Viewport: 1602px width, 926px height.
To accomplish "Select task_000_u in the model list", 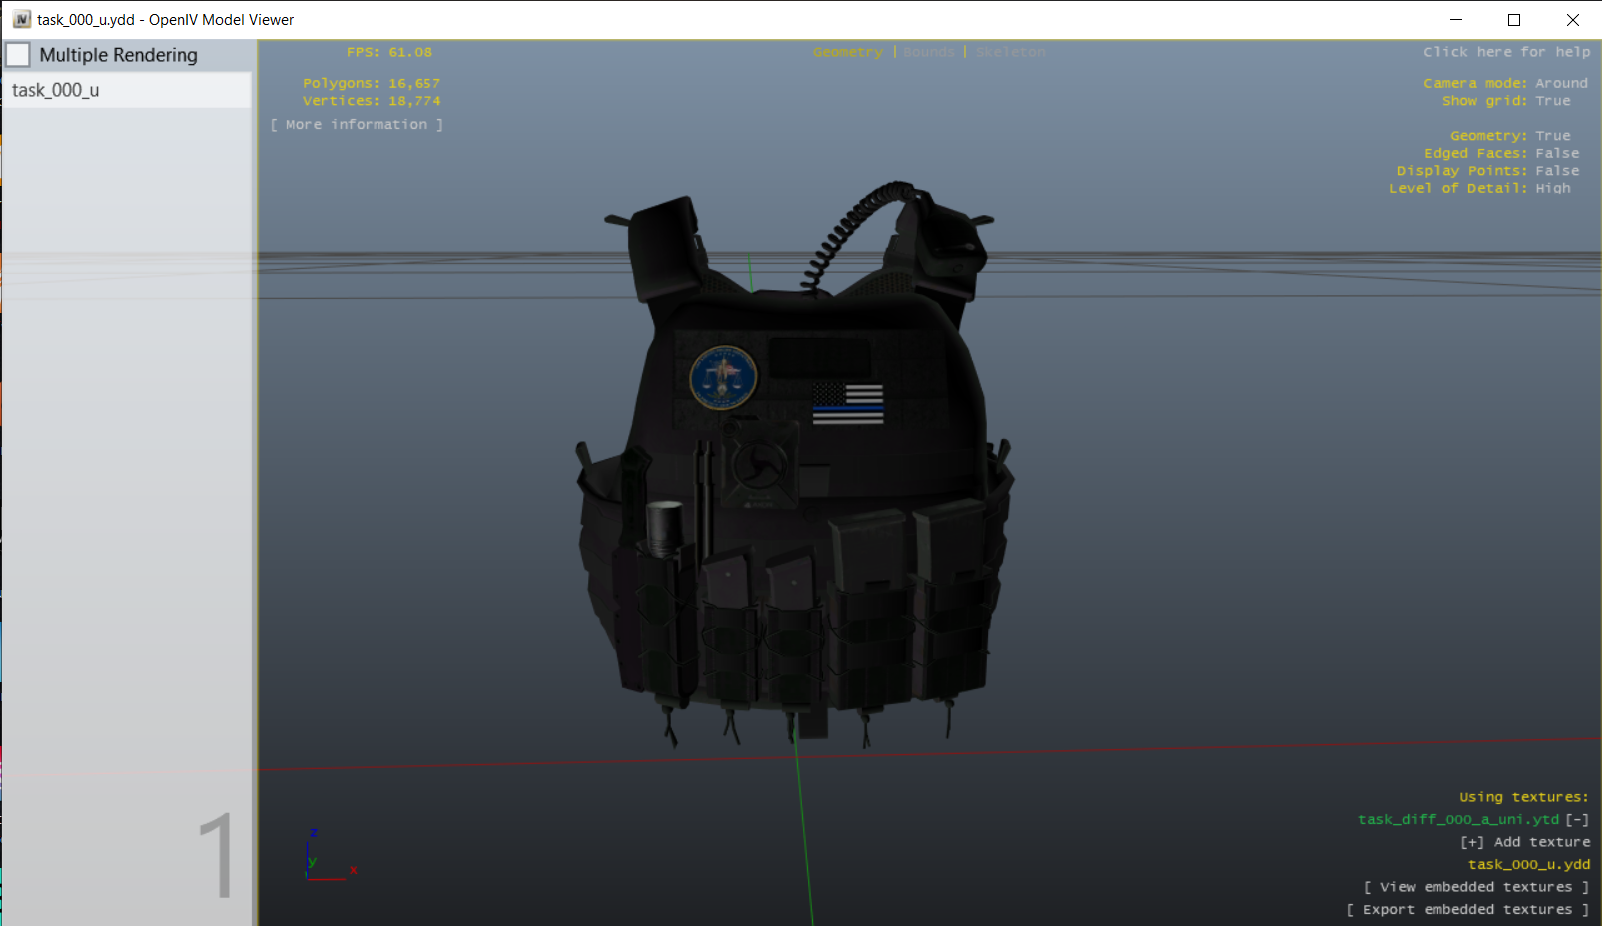I will [56, 90].
